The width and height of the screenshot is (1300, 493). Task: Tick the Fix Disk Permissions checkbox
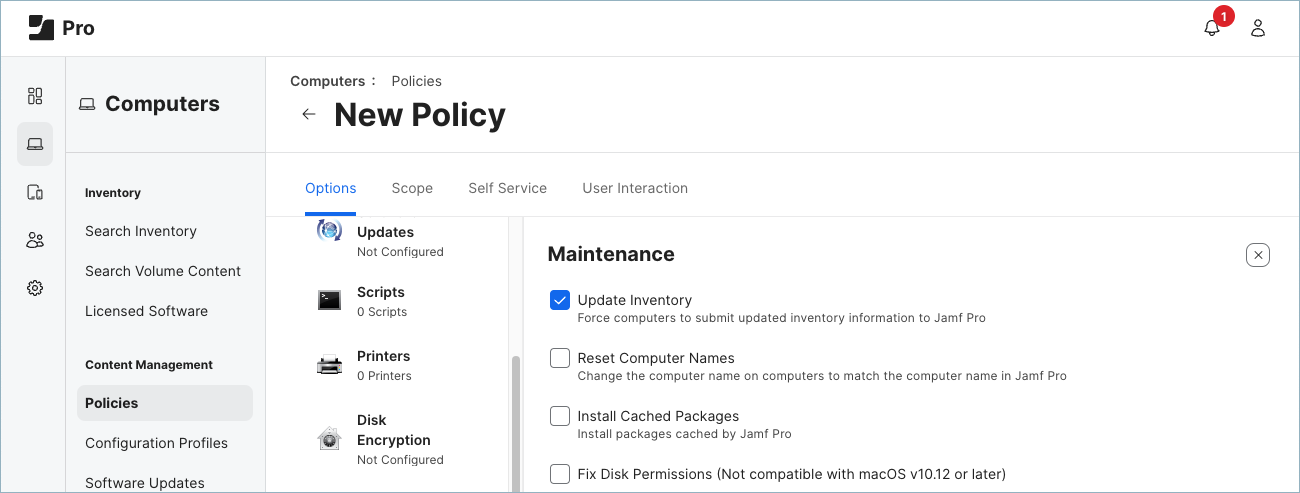pos(560,474)
